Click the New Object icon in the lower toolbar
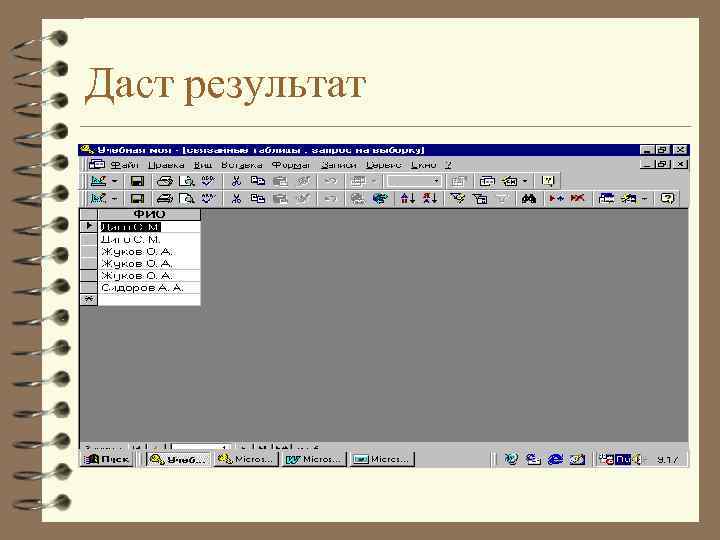 tap(629, 198)
